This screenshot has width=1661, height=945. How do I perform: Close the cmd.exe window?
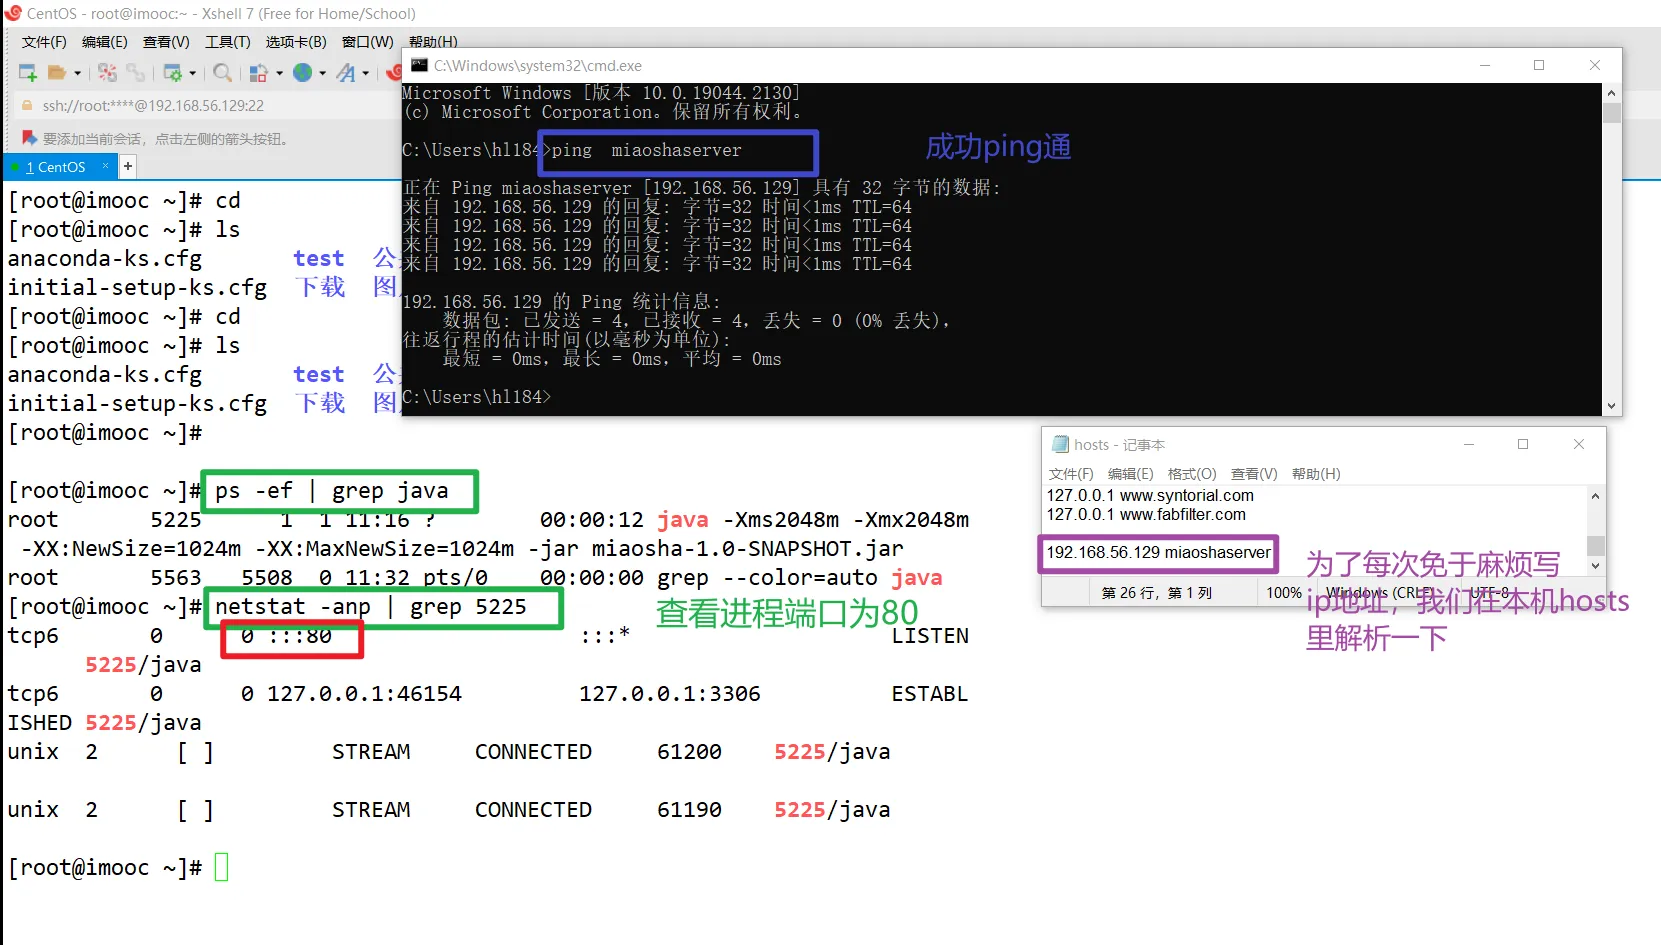coord(1594,65)
